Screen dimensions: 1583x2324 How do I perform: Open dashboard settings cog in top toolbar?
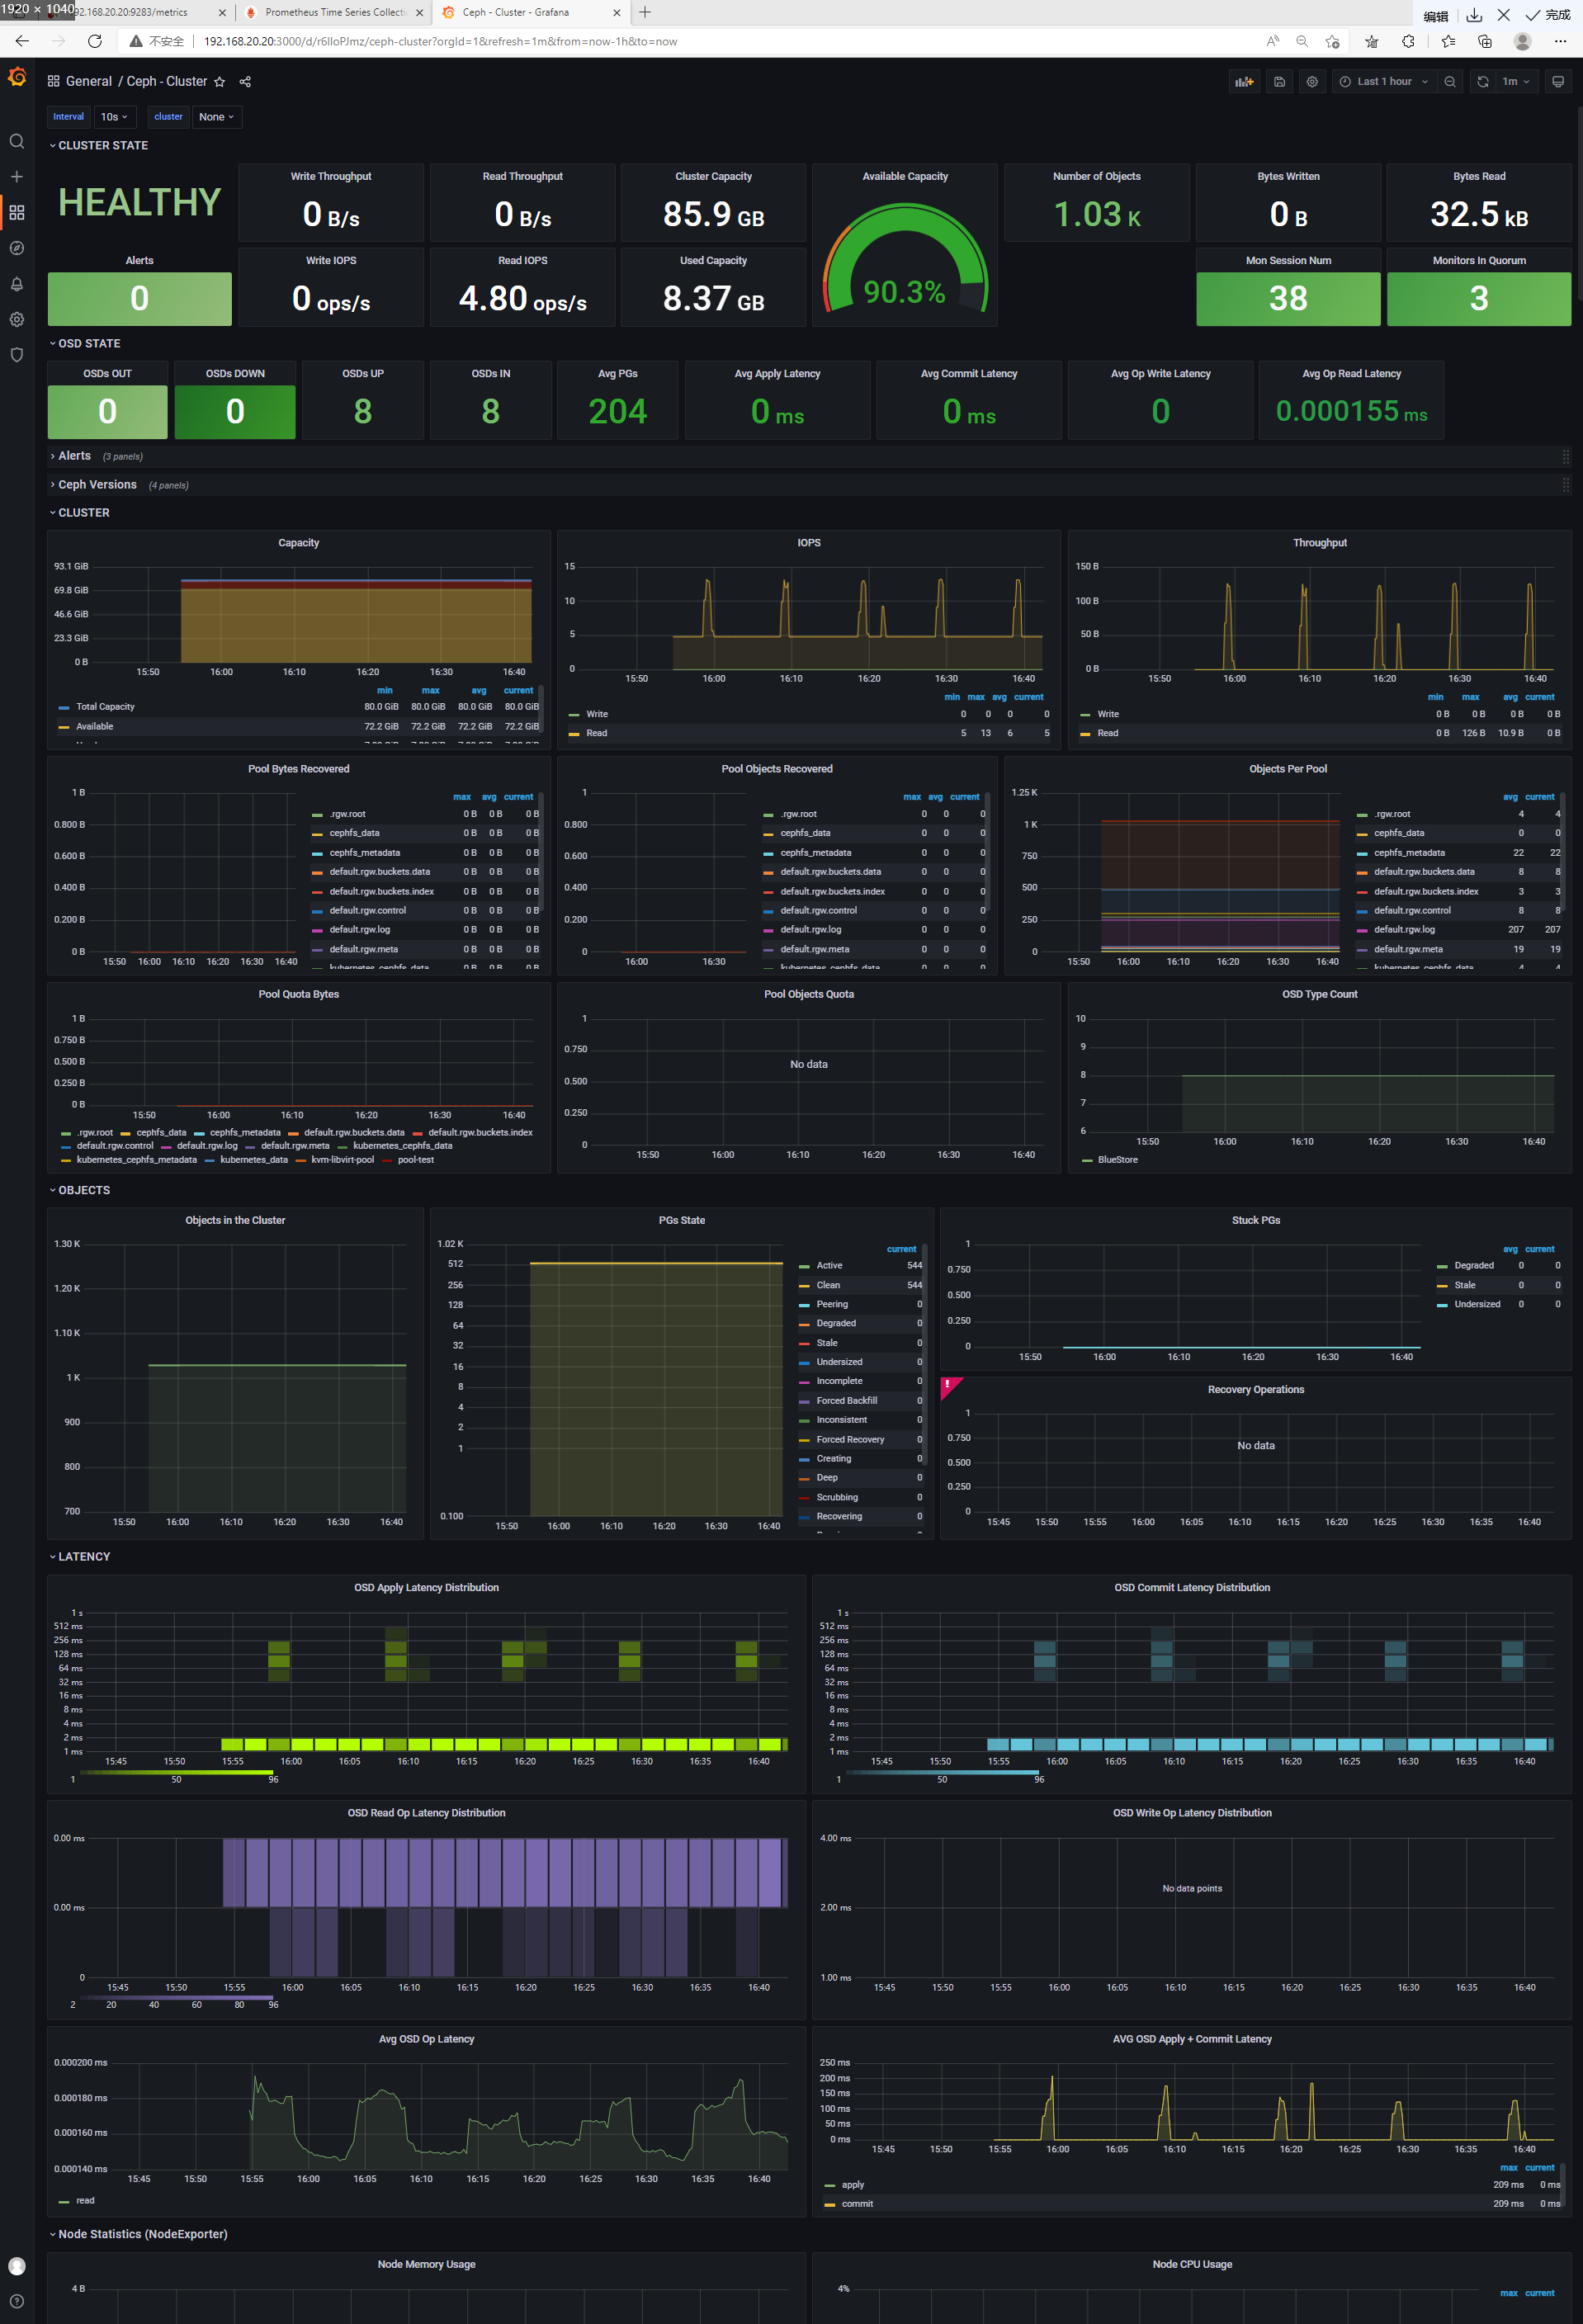coord(1312,82)
